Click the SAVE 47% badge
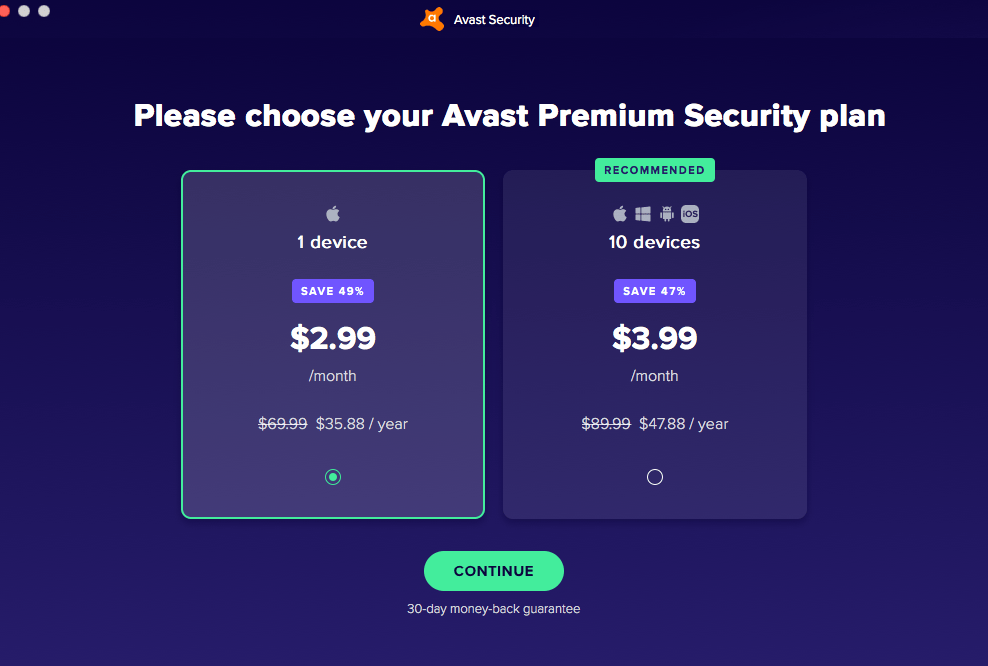Image resolution: width=988 pixels, height=666 pixels. coord(654,290)
